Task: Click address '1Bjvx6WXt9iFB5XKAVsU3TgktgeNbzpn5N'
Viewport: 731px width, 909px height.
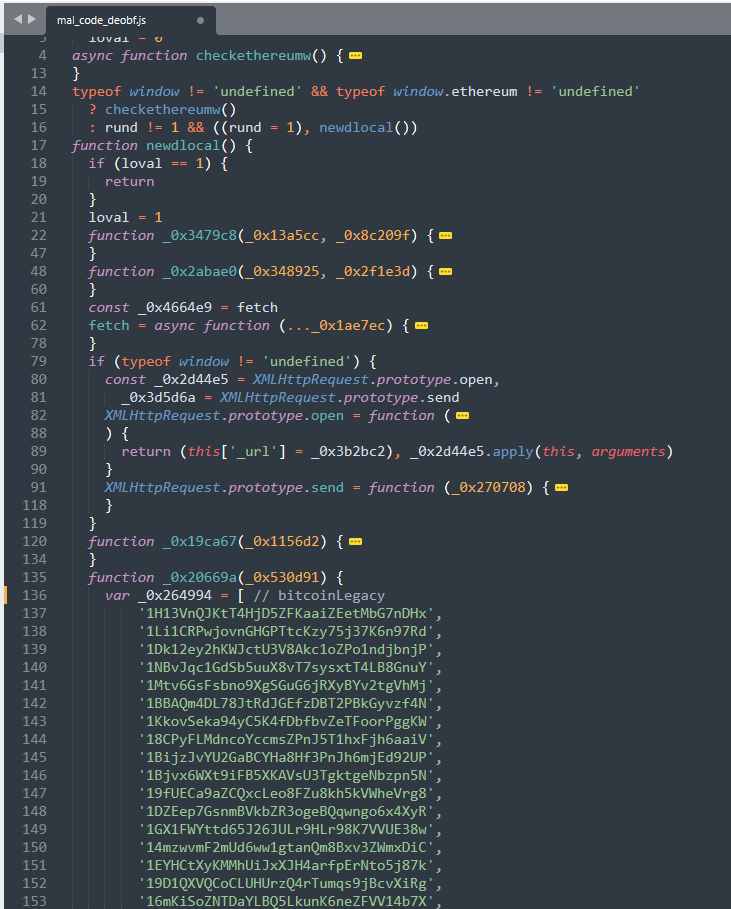Action: click(x=286, y=775)
